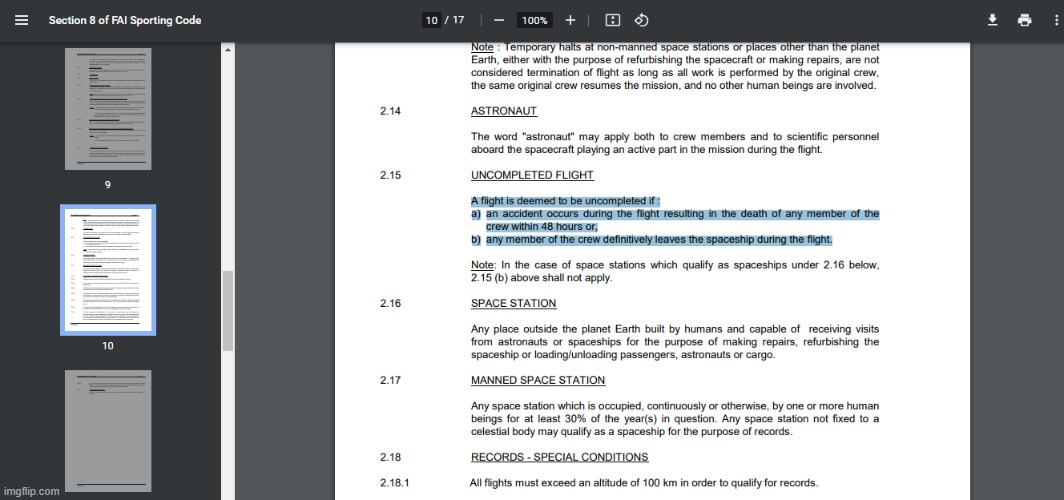Image resolution: width=1064 pixels, height=500 pixels.
Task: Click the SPACE STATION heading text
Action: coord(513,303)
